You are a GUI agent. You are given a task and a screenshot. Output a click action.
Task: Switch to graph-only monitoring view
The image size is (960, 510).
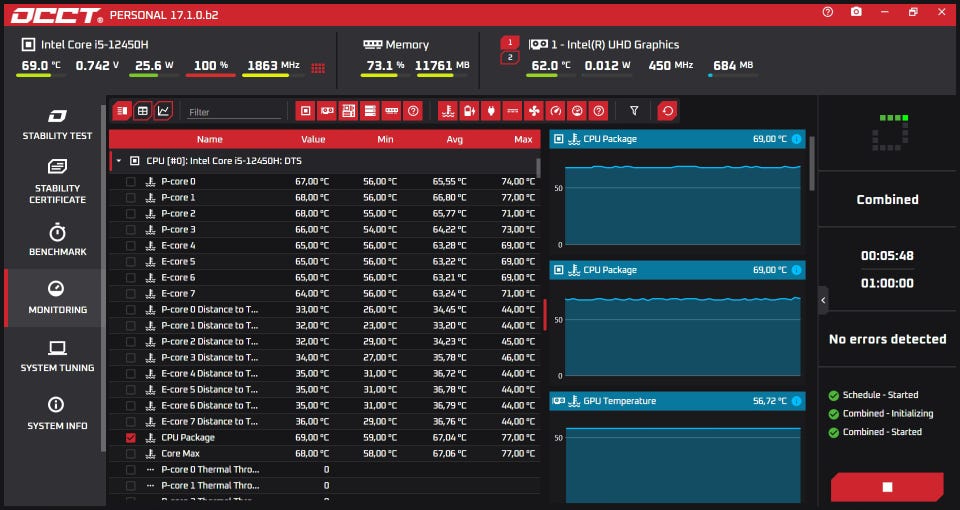pos(163,111)
